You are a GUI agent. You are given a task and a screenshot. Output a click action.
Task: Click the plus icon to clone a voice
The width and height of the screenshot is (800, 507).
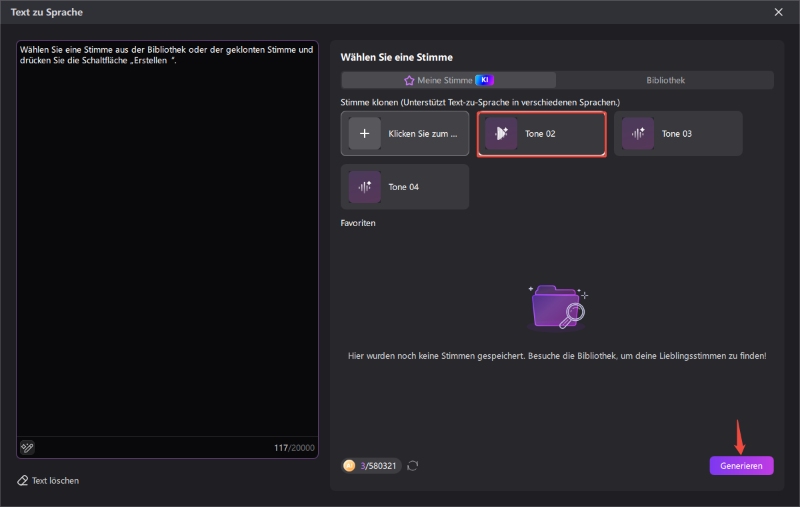[364, 133]
